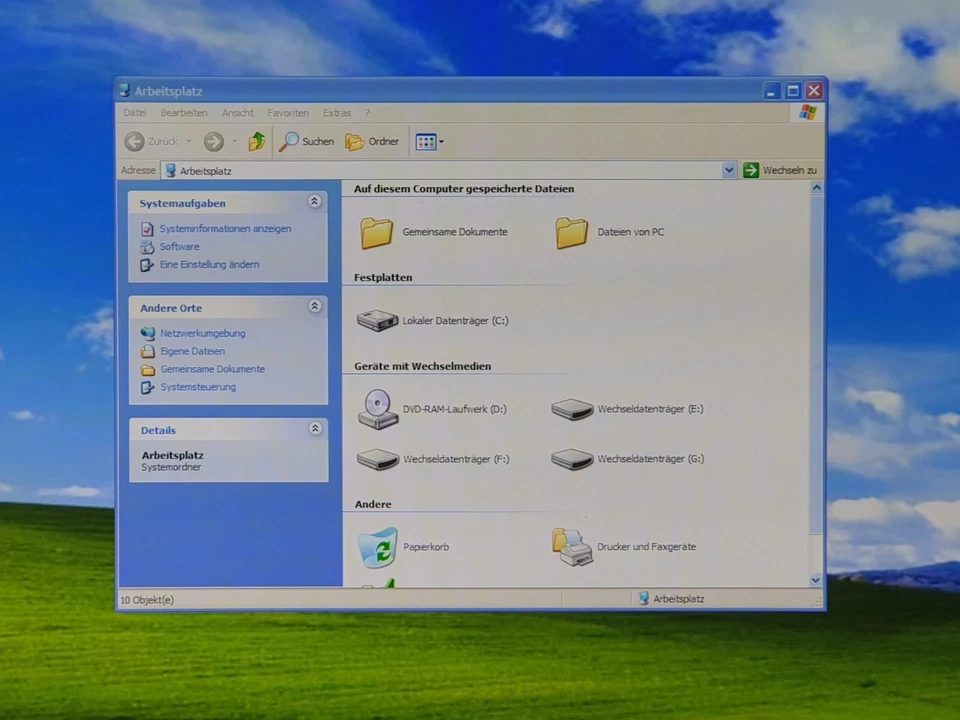The image size is (960, 720).
Task: Click the green forward arrow button
Action: [214, 141]
